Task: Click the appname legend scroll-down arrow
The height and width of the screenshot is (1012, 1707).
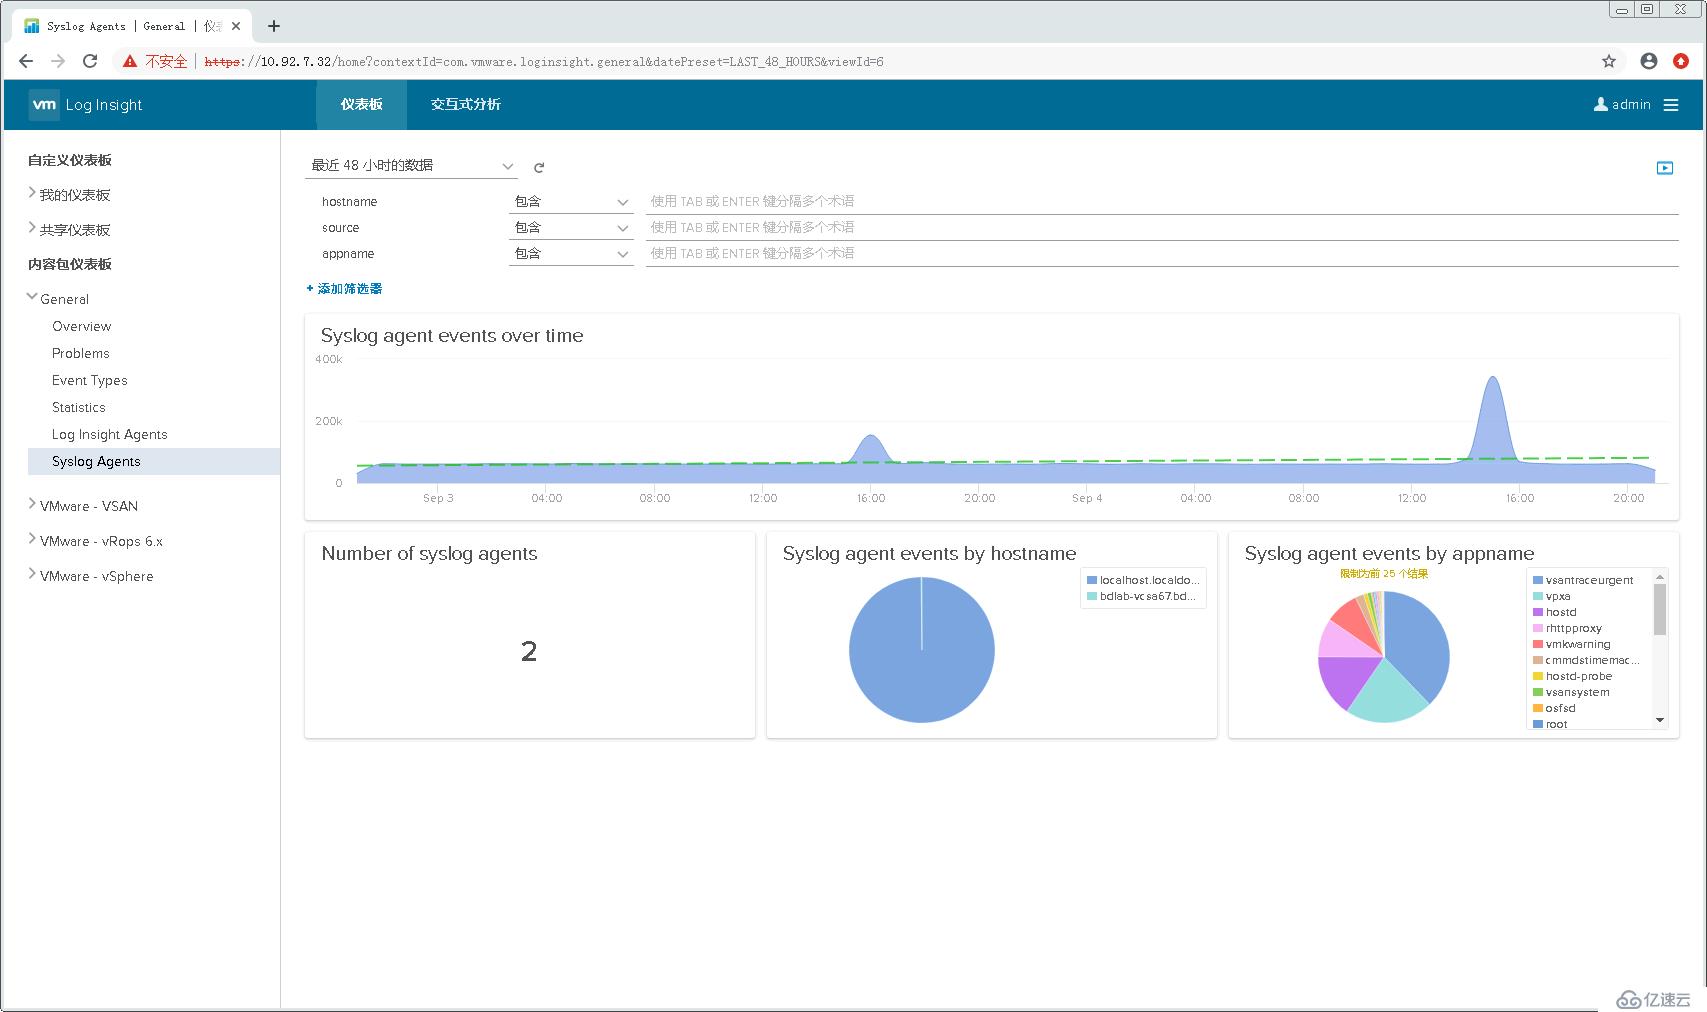Action: [1660, 720]
